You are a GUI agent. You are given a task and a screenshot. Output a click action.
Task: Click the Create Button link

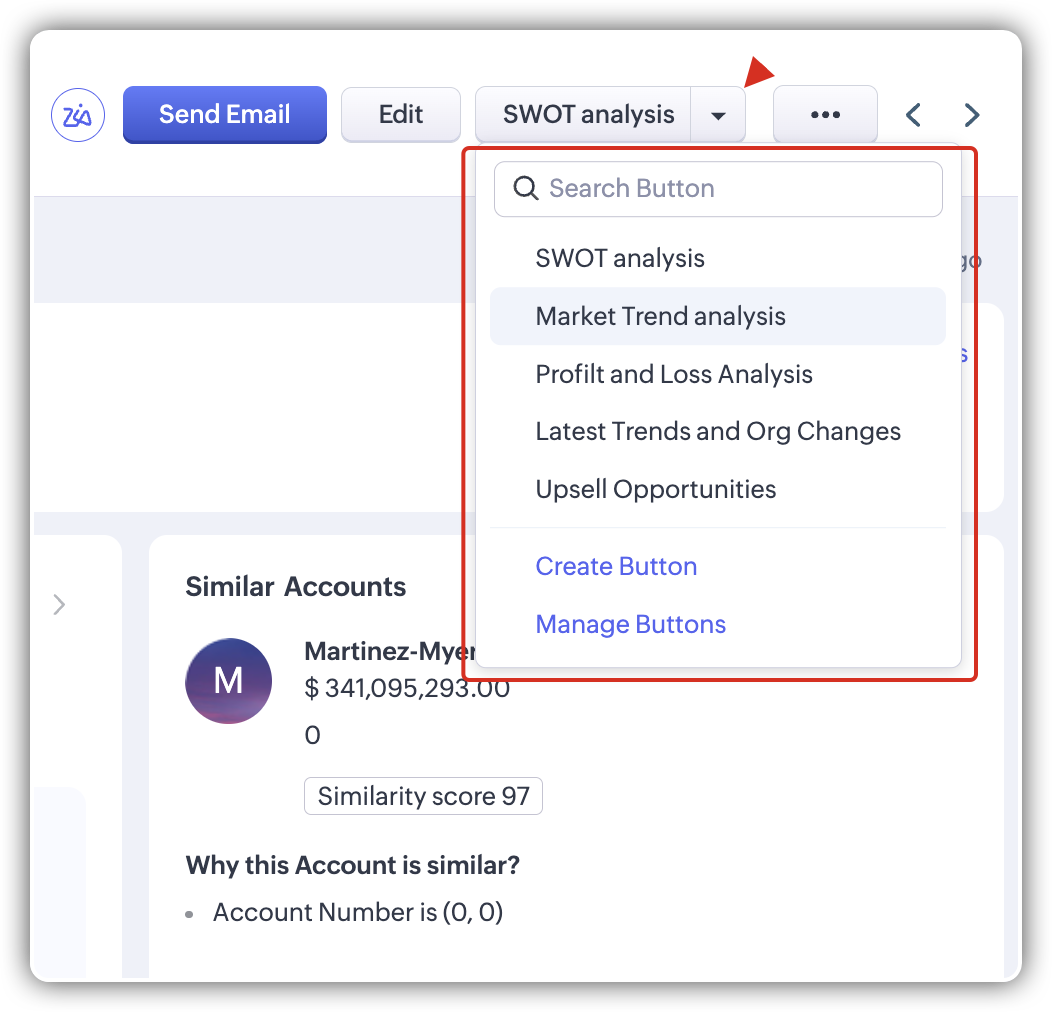[x=616, y=566]
